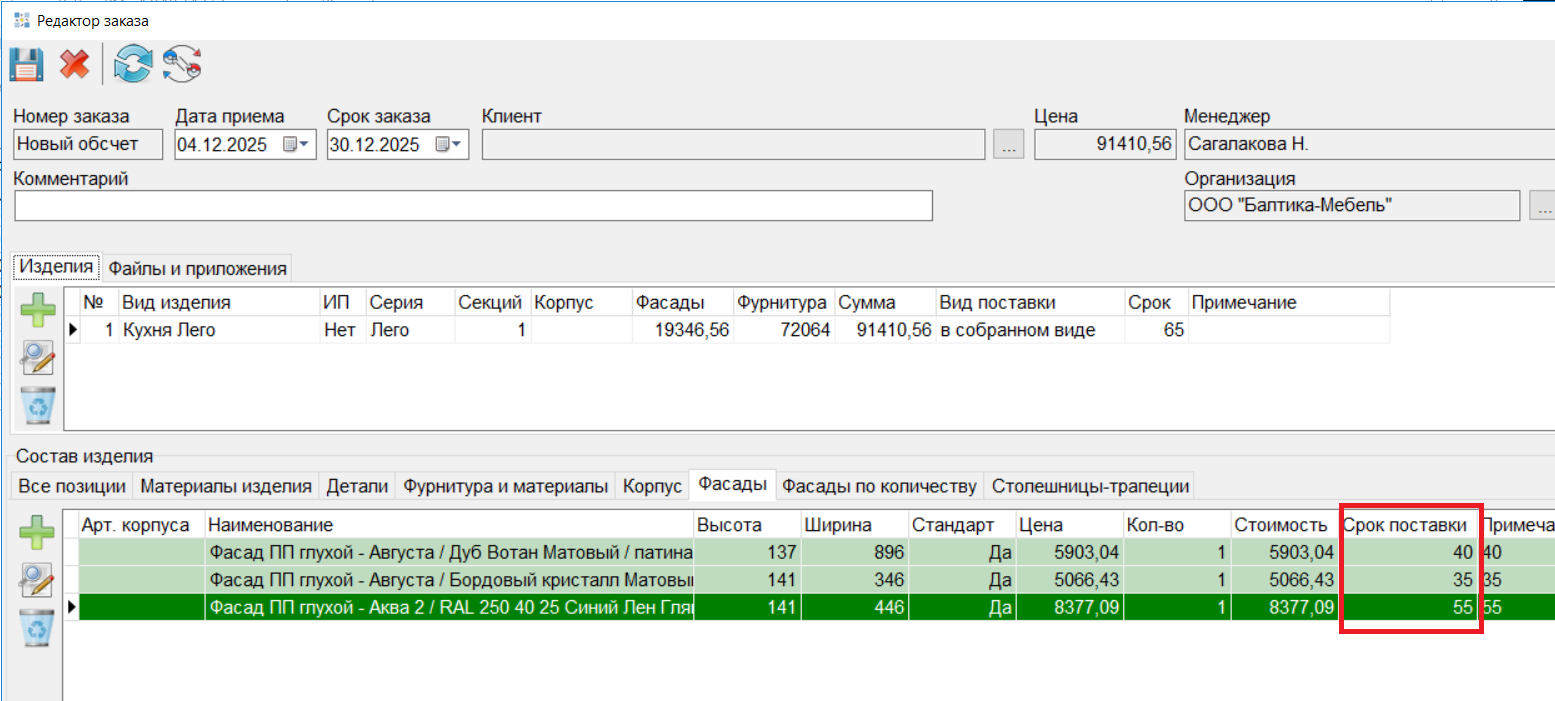Delete product using upper recycle bin icon
Image resolution: width=1555 pixels, height=701 pixels.
[39, 405]
